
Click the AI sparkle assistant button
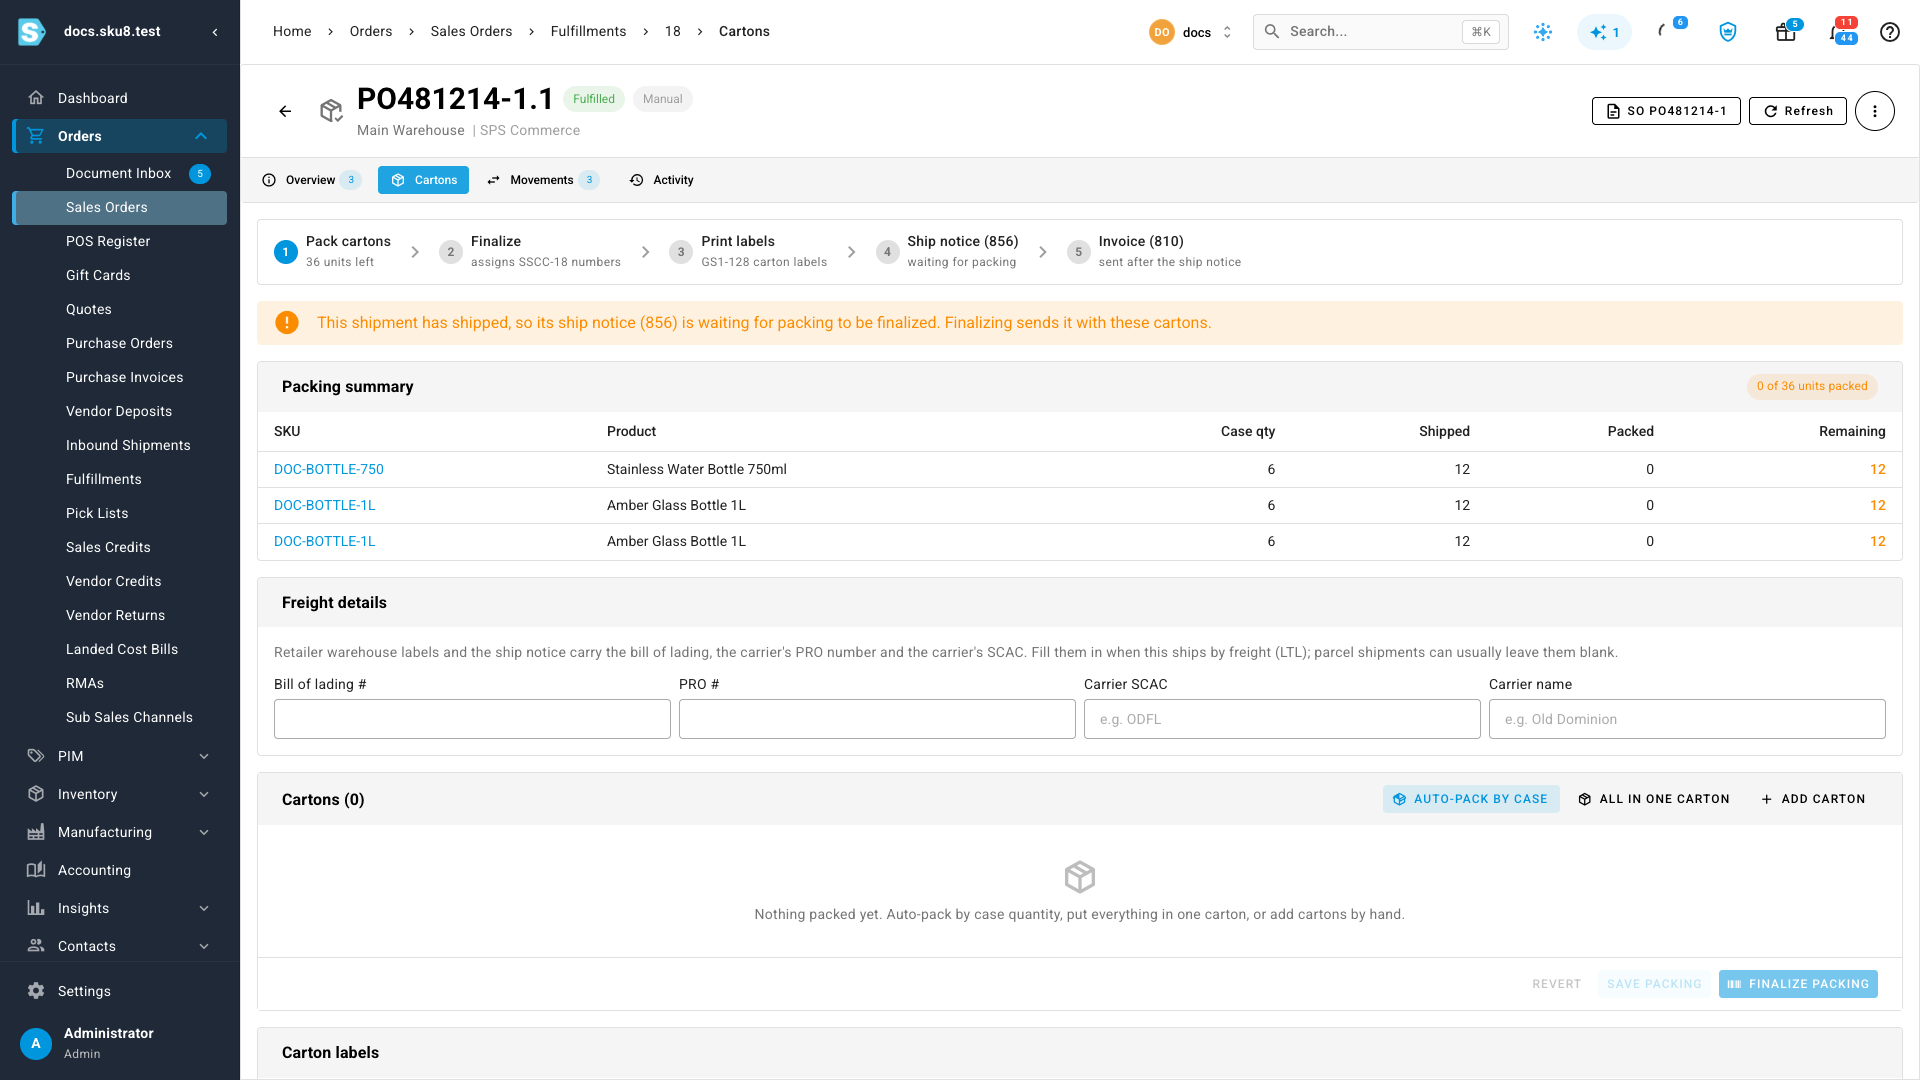click(1604, 32)
